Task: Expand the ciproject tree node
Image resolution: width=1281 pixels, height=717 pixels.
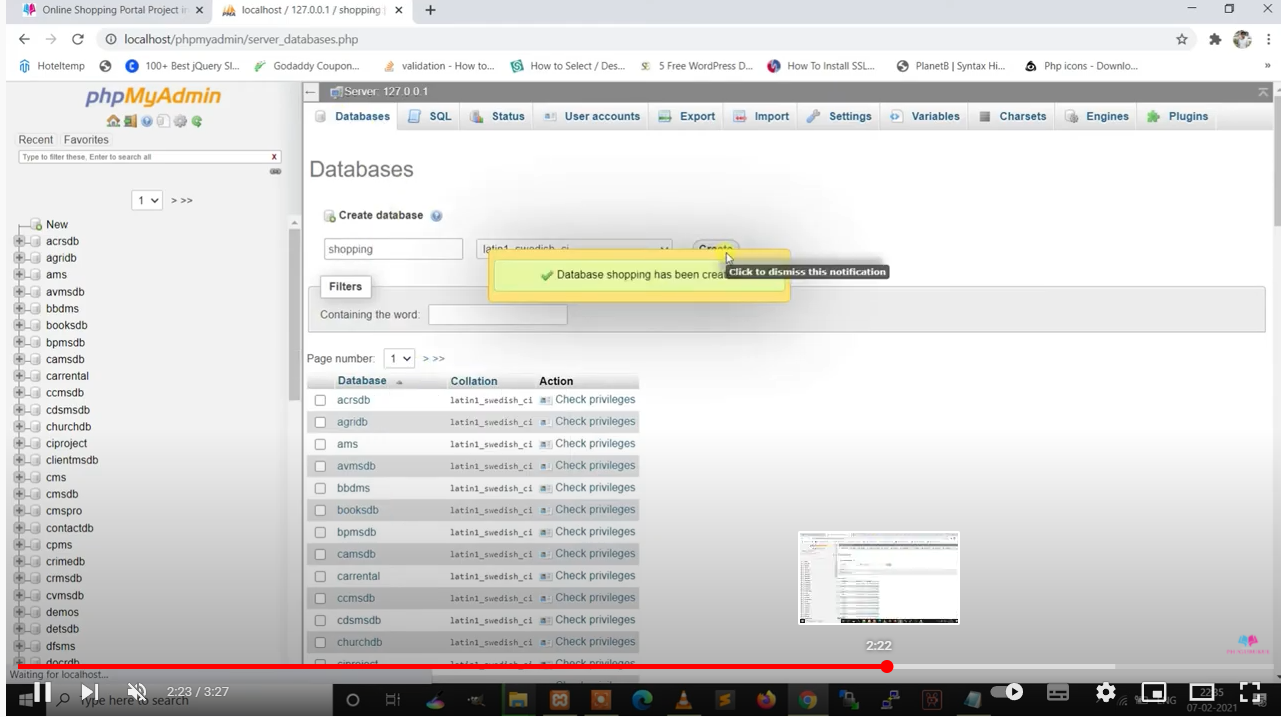Action: (x=19, y=443)
